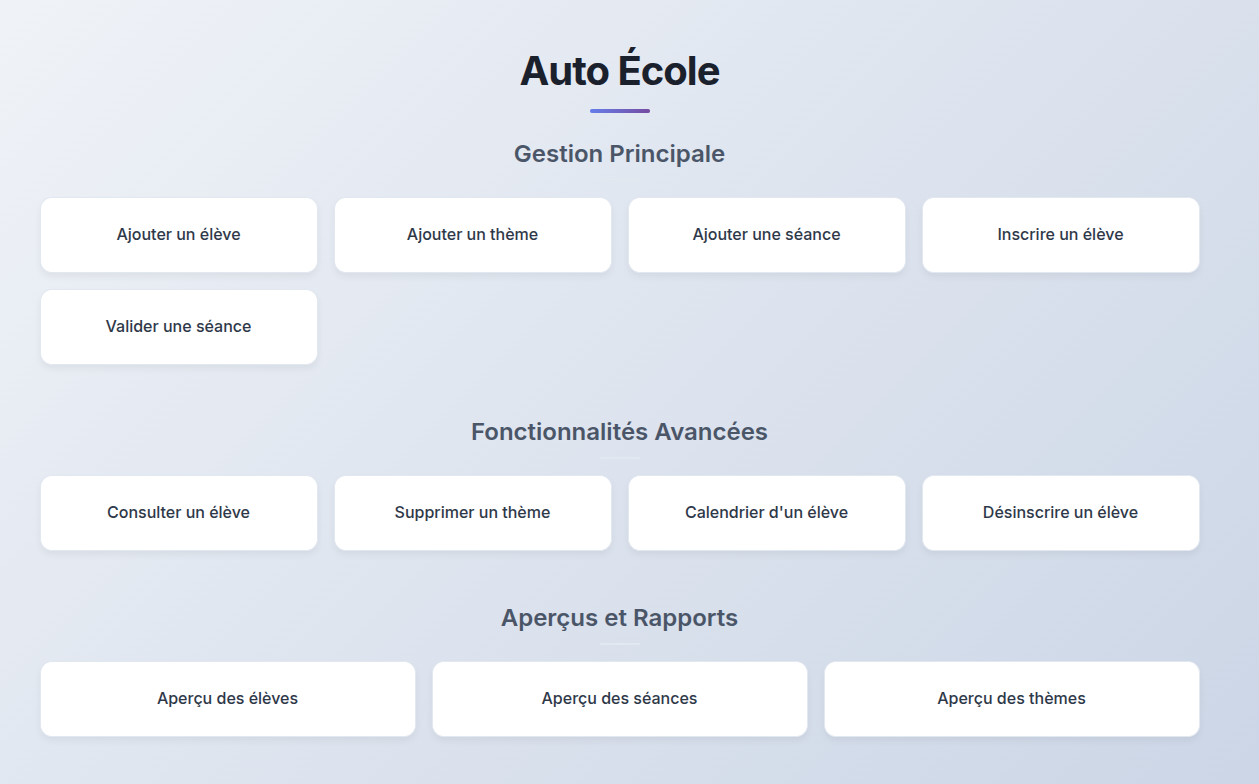
Task: View "Aperçu des séances"
Action: pos(619,698)
